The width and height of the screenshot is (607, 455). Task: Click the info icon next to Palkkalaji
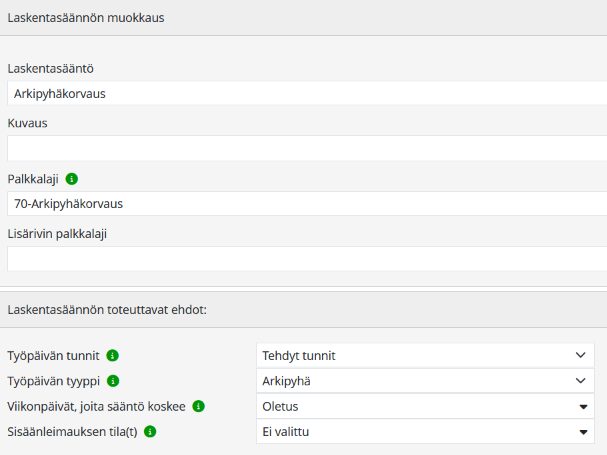pyautogui.click(x=71, y=179)
